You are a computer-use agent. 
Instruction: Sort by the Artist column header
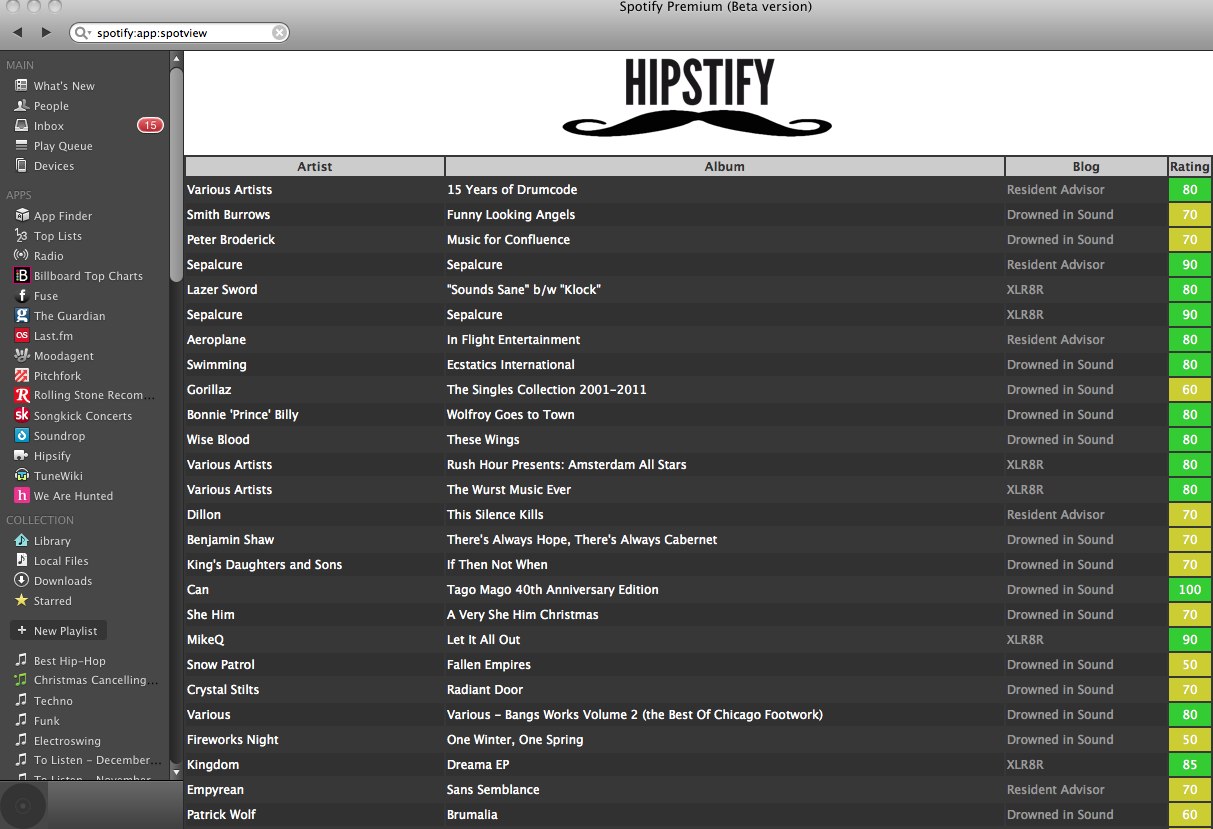point(315,167)
